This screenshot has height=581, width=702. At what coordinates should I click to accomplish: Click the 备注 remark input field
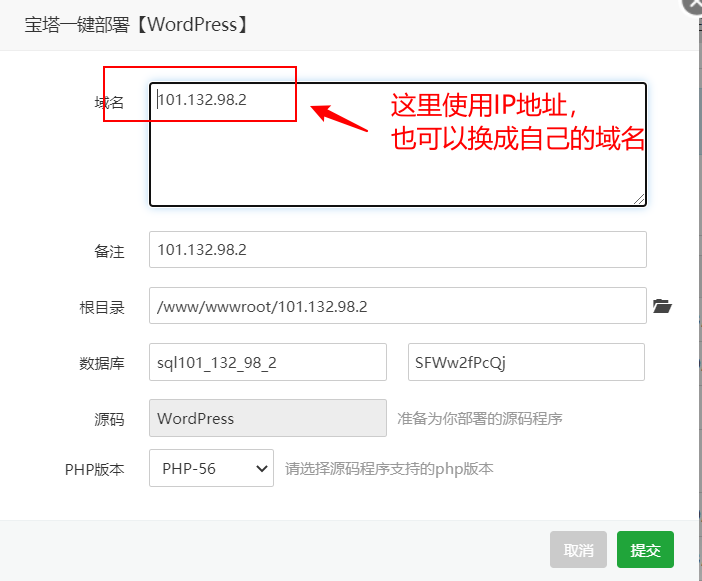pos(398,250)
